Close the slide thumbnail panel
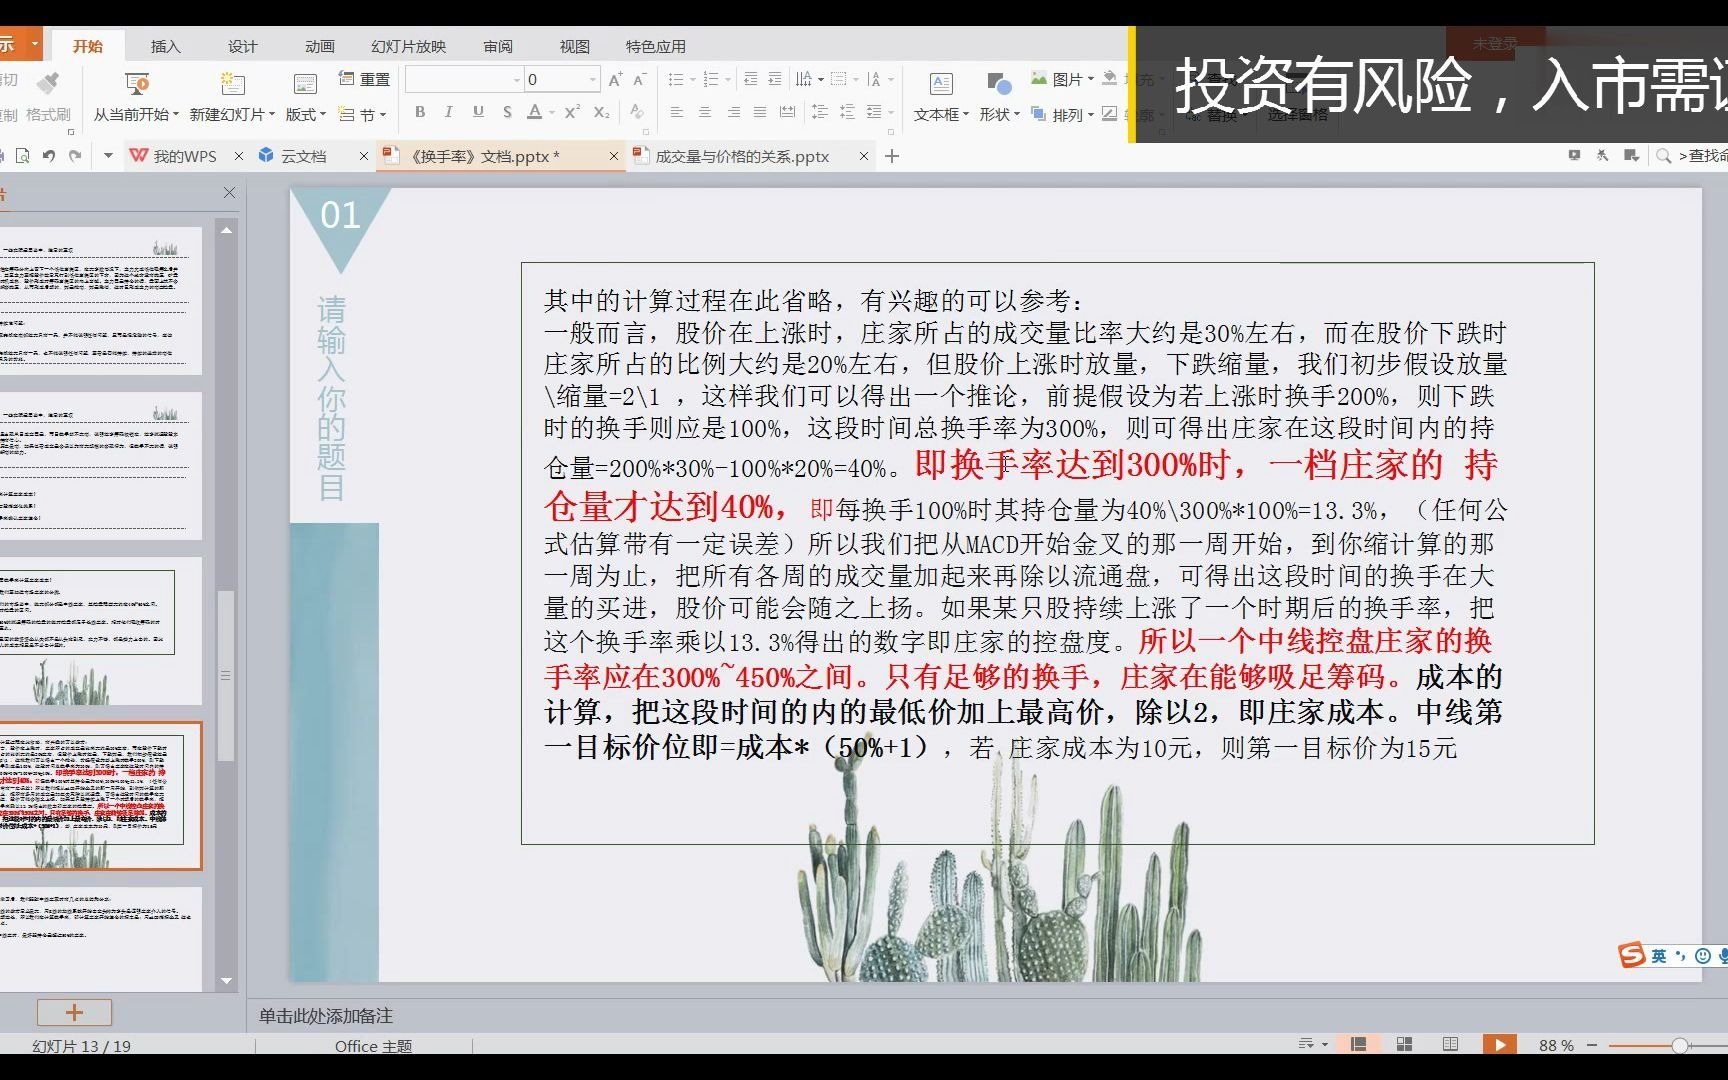Screen dimensions: 1728x1080 [x=229, y=193]
